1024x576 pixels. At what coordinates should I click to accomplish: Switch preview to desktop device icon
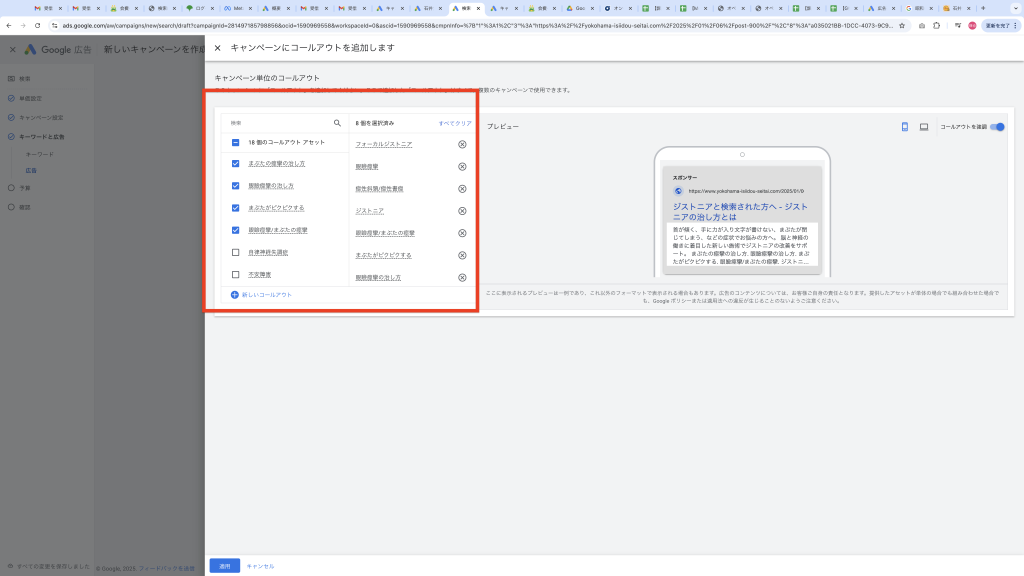click(x=924, y=127)
